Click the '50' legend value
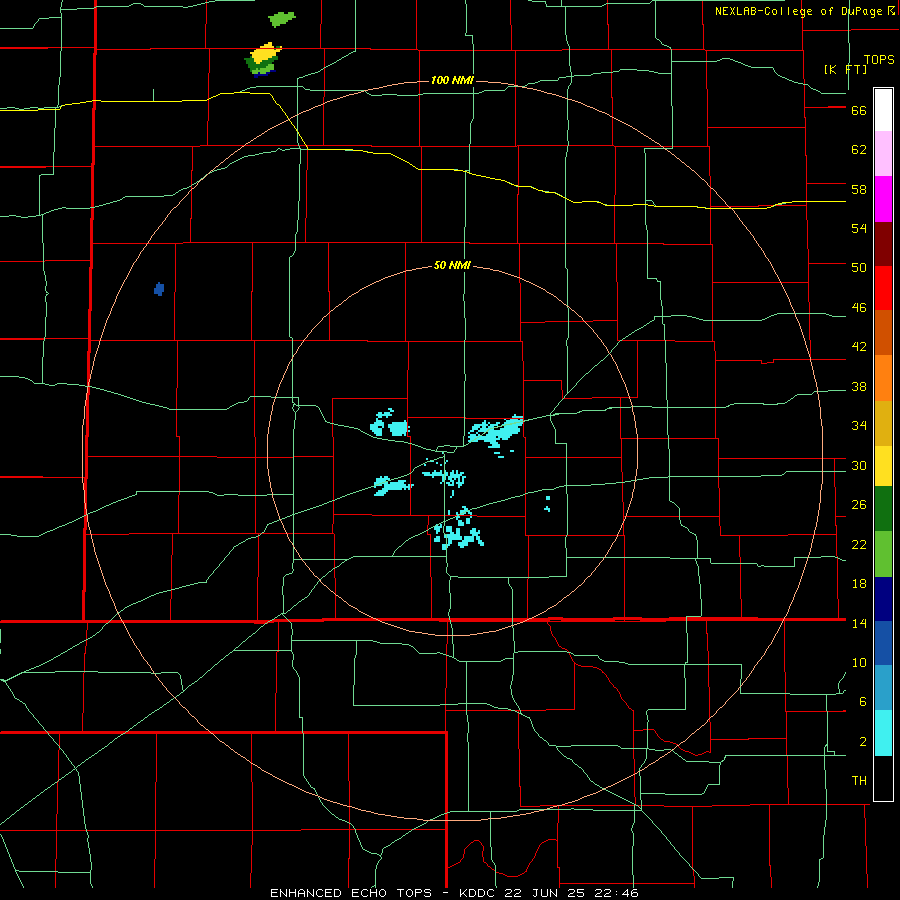This screenshot has width=900, height=900. (x=859, y=268)
